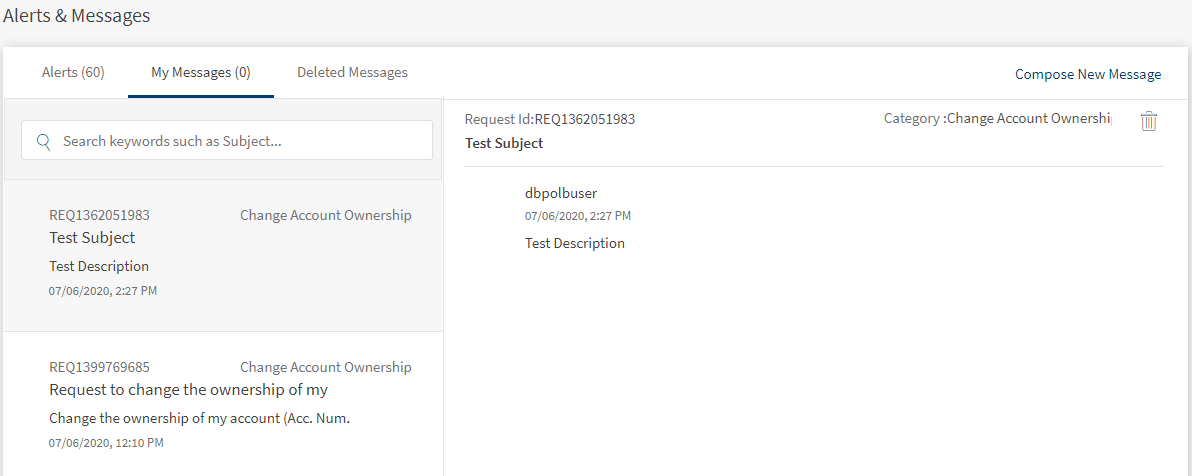Click the 07/06/2020, 12:10 PM timestamp
Image resolution: width=1192 pixels, height=476 pixels.
pos(106,442)
